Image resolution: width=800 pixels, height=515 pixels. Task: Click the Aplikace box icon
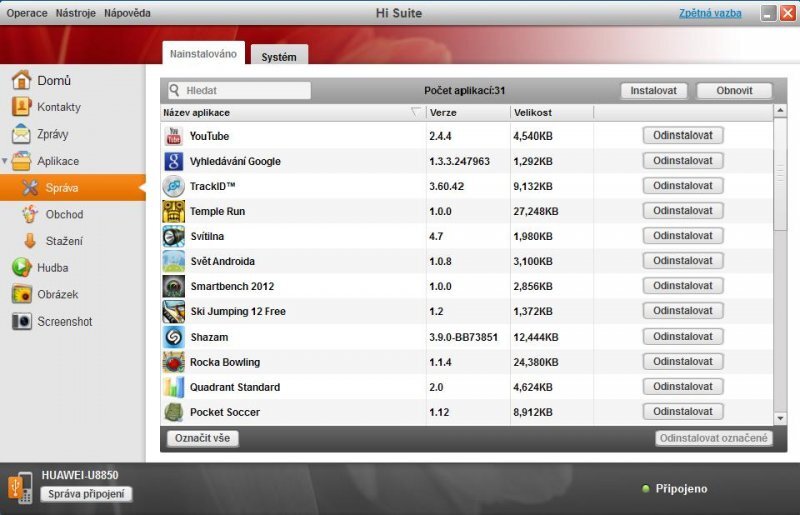21,161
